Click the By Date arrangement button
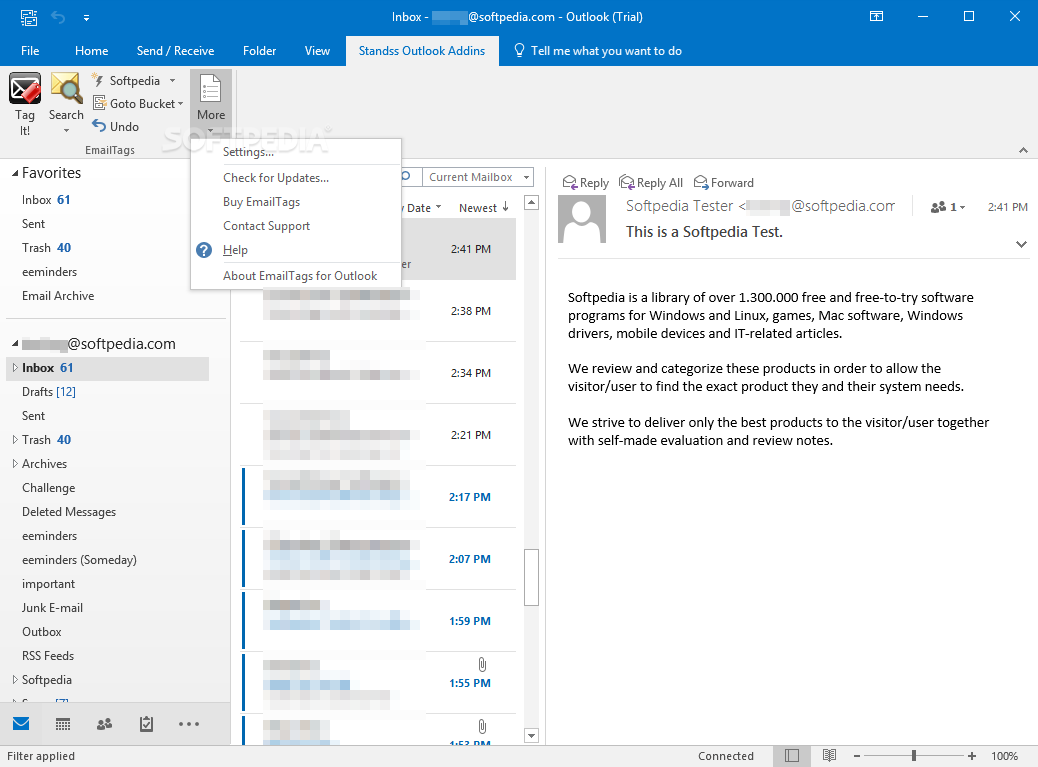 pos(420,207)
